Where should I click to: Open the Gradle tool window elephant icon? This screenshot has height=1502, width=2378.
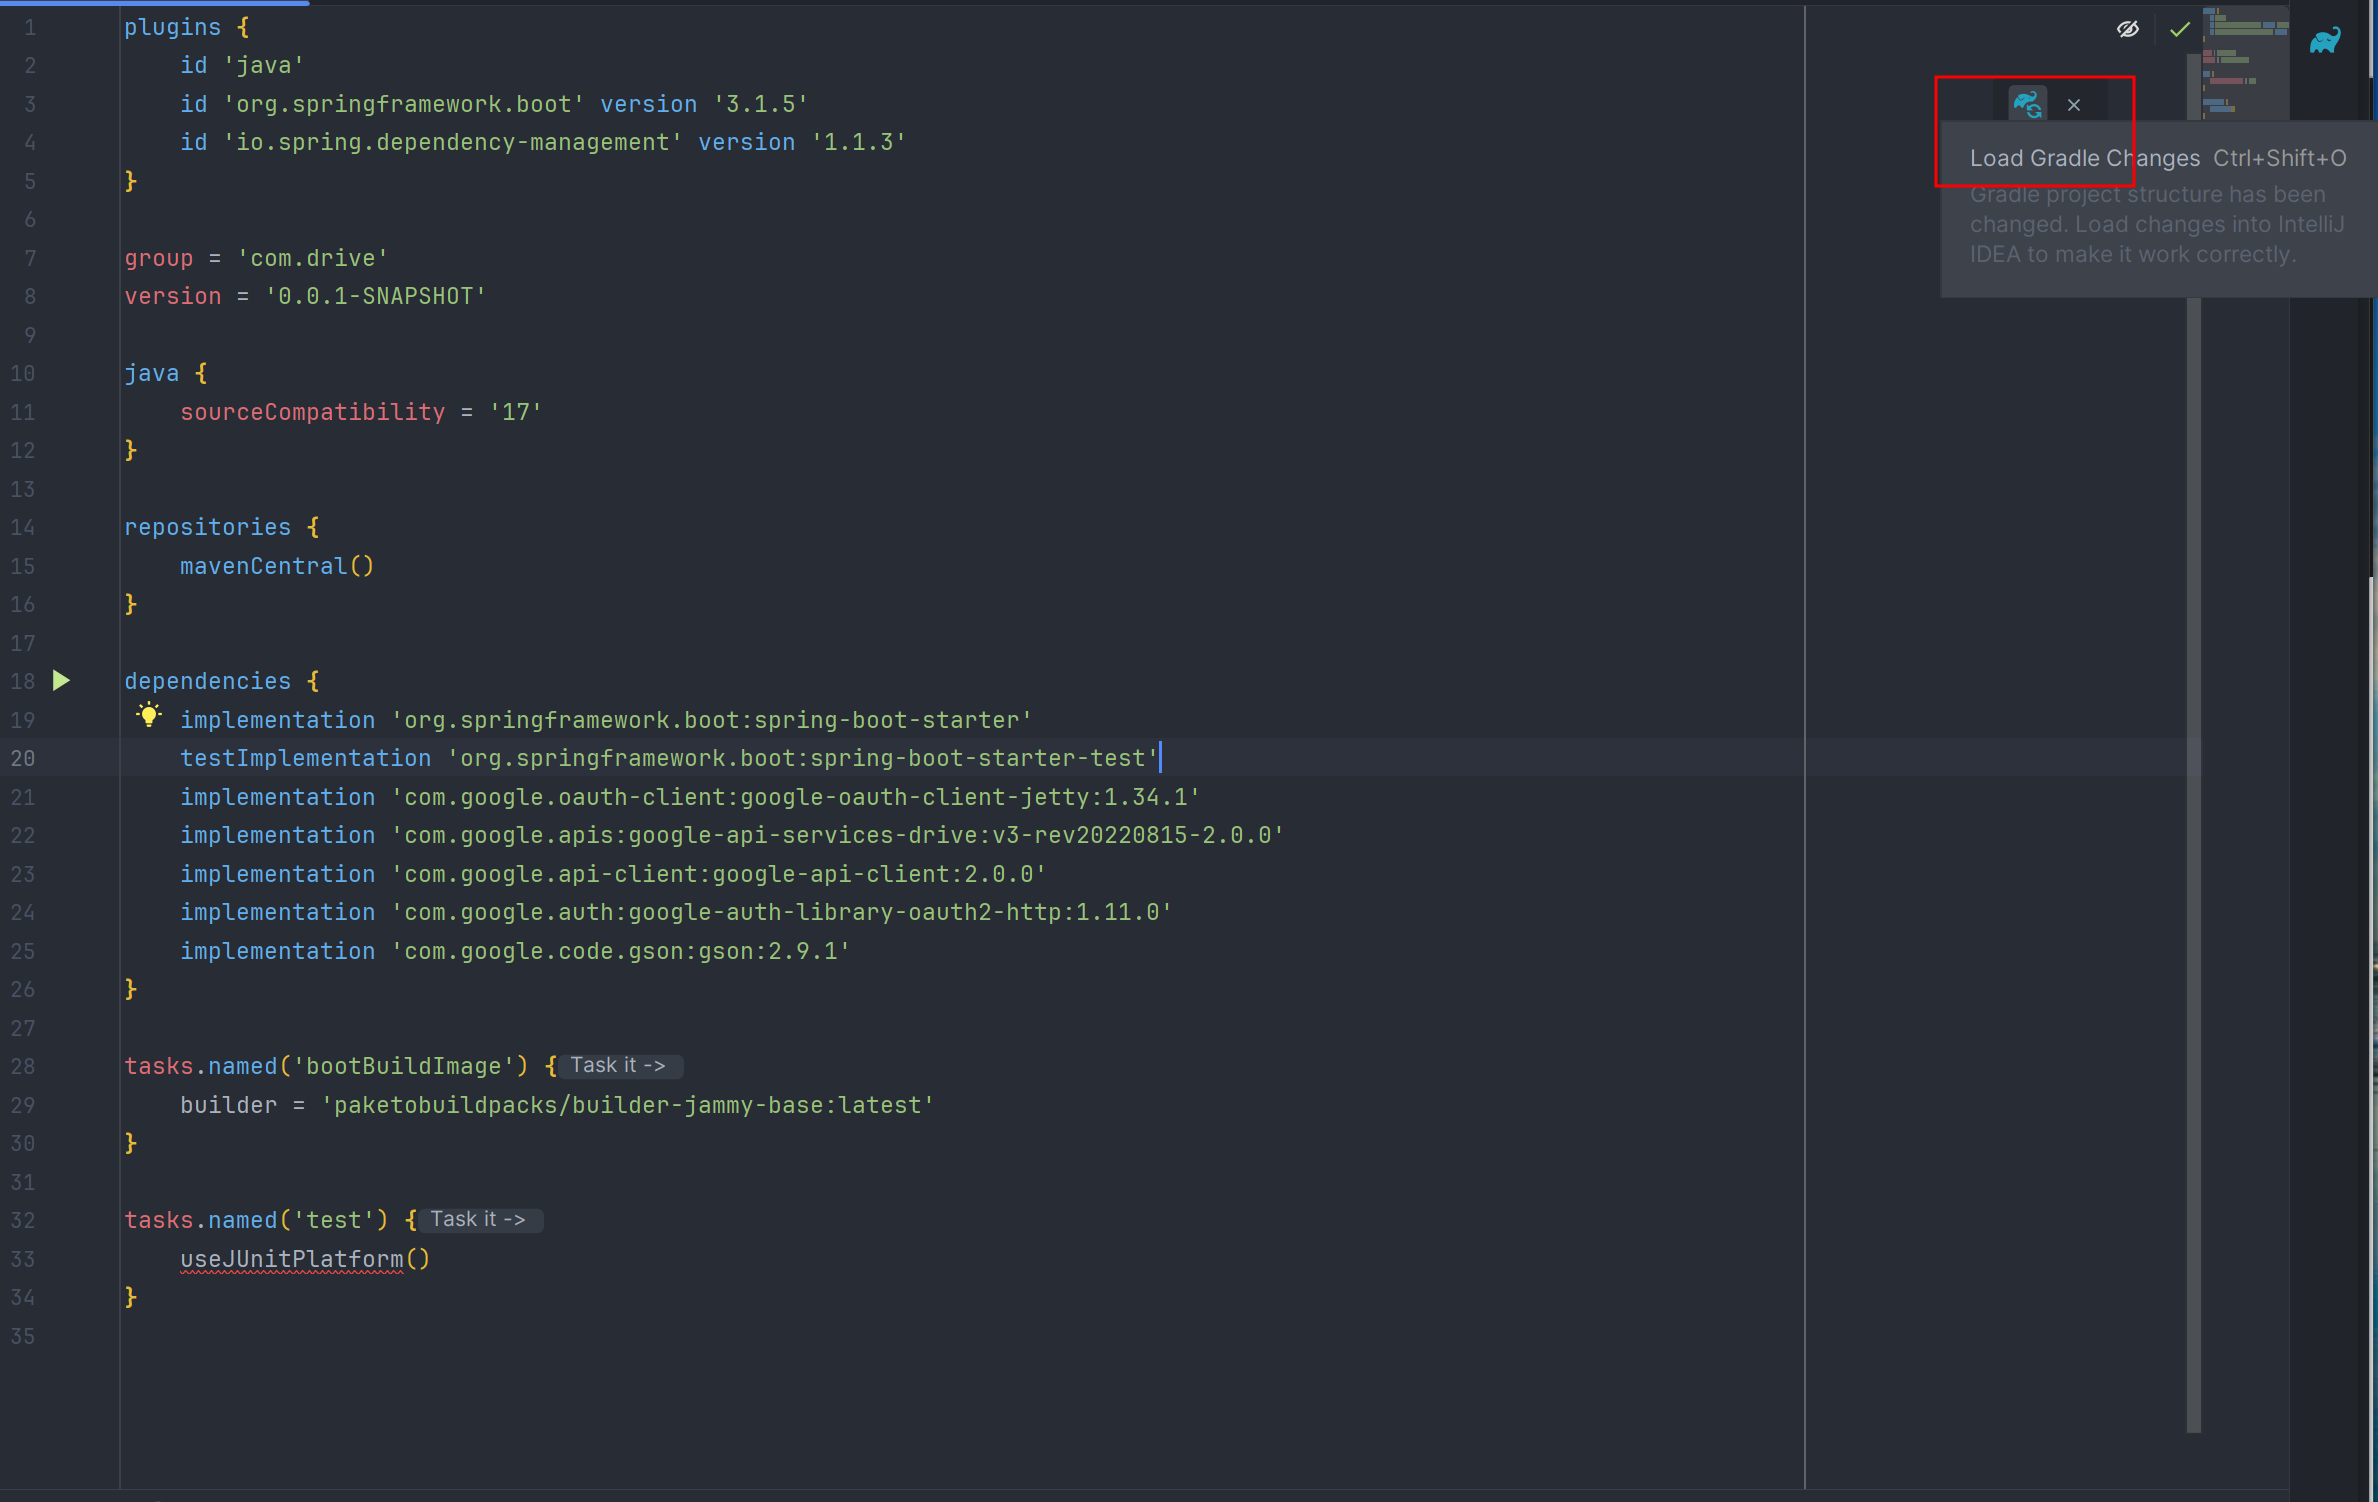[x=2325, y=41]
